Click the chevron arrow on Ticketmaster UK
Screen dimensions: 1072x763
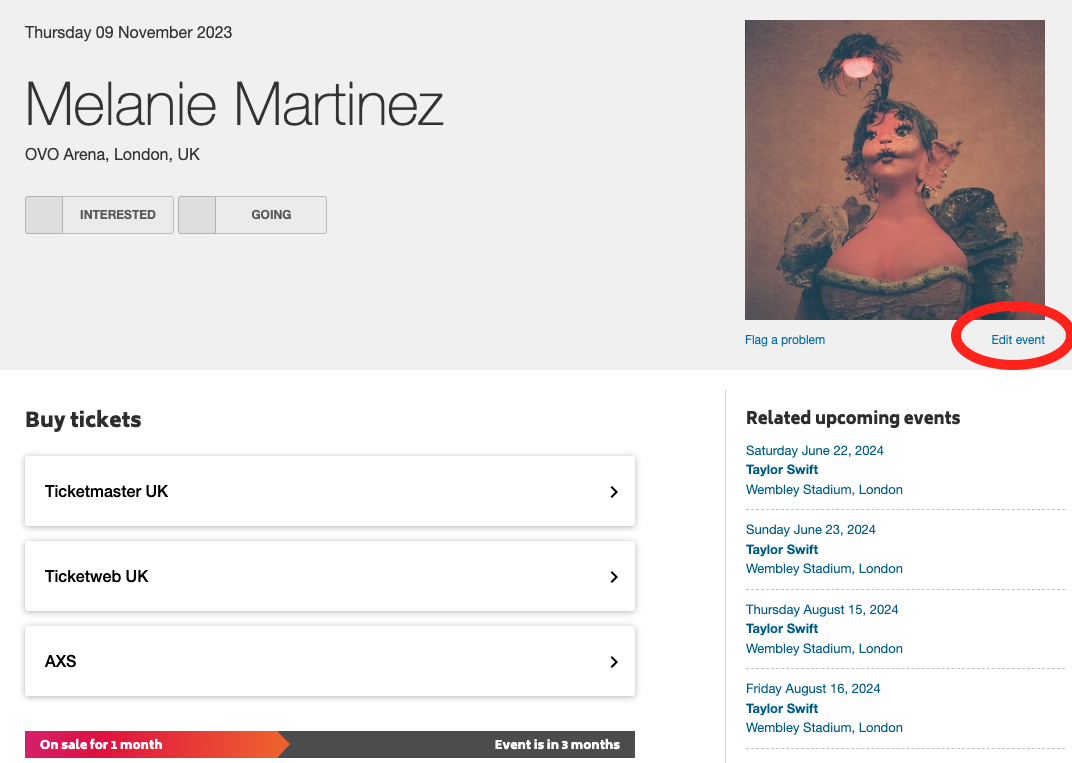click(613, 492)
